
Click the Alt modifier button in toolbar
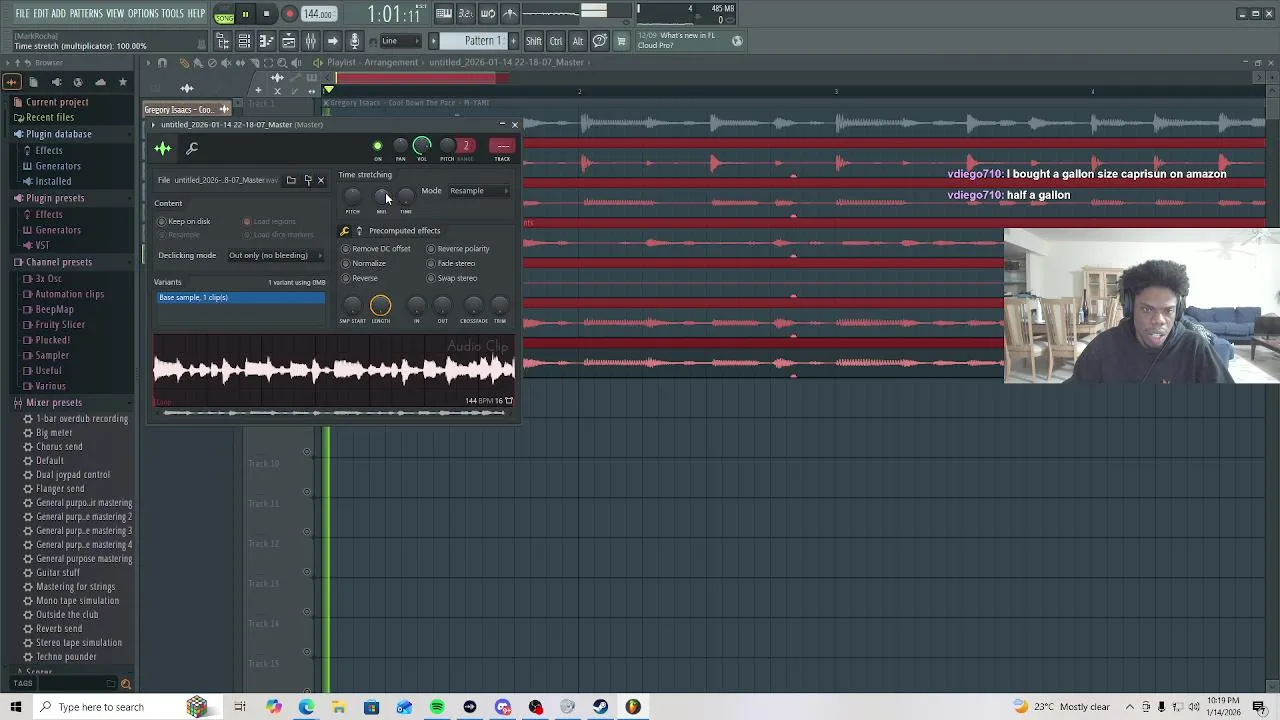[x=578, y=41]
